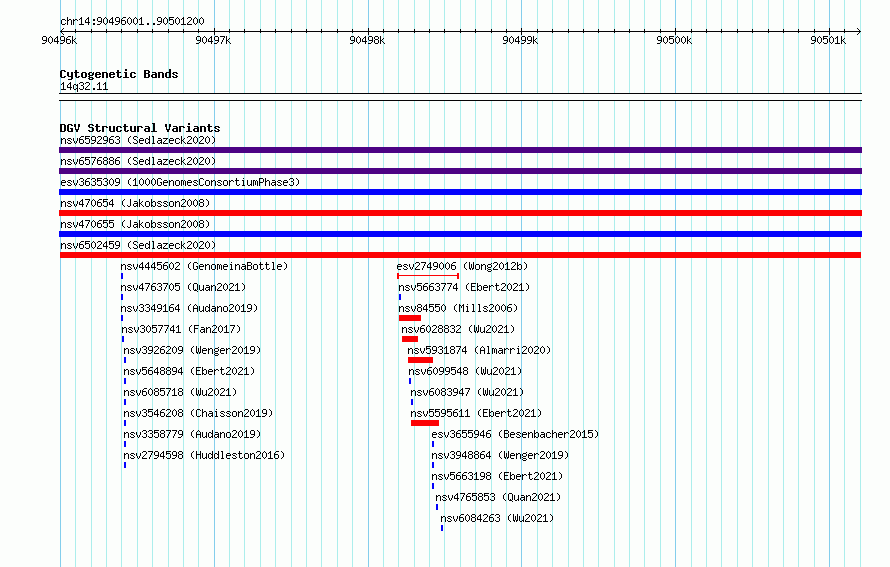This screenshot has height=567, width=890.
Task: Click the red bar under nsv6028832
Action: pos(410,339)
